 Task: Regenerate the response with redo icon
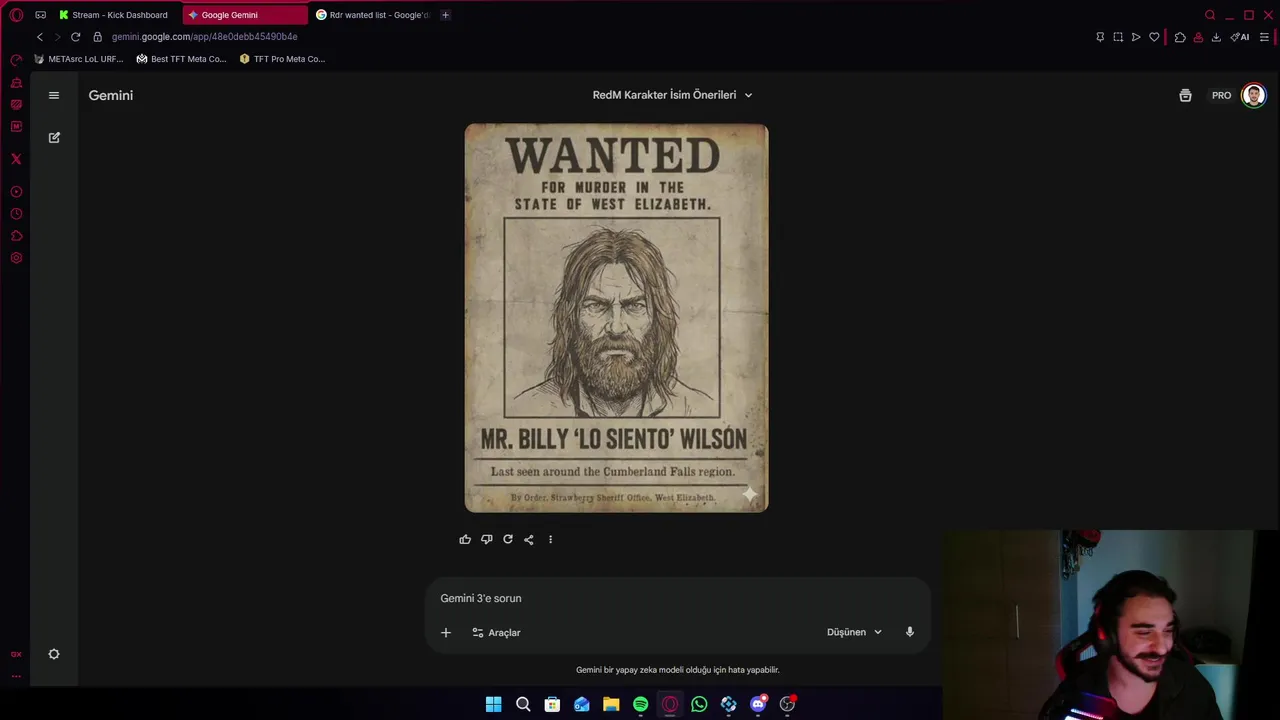pos(508,539)
